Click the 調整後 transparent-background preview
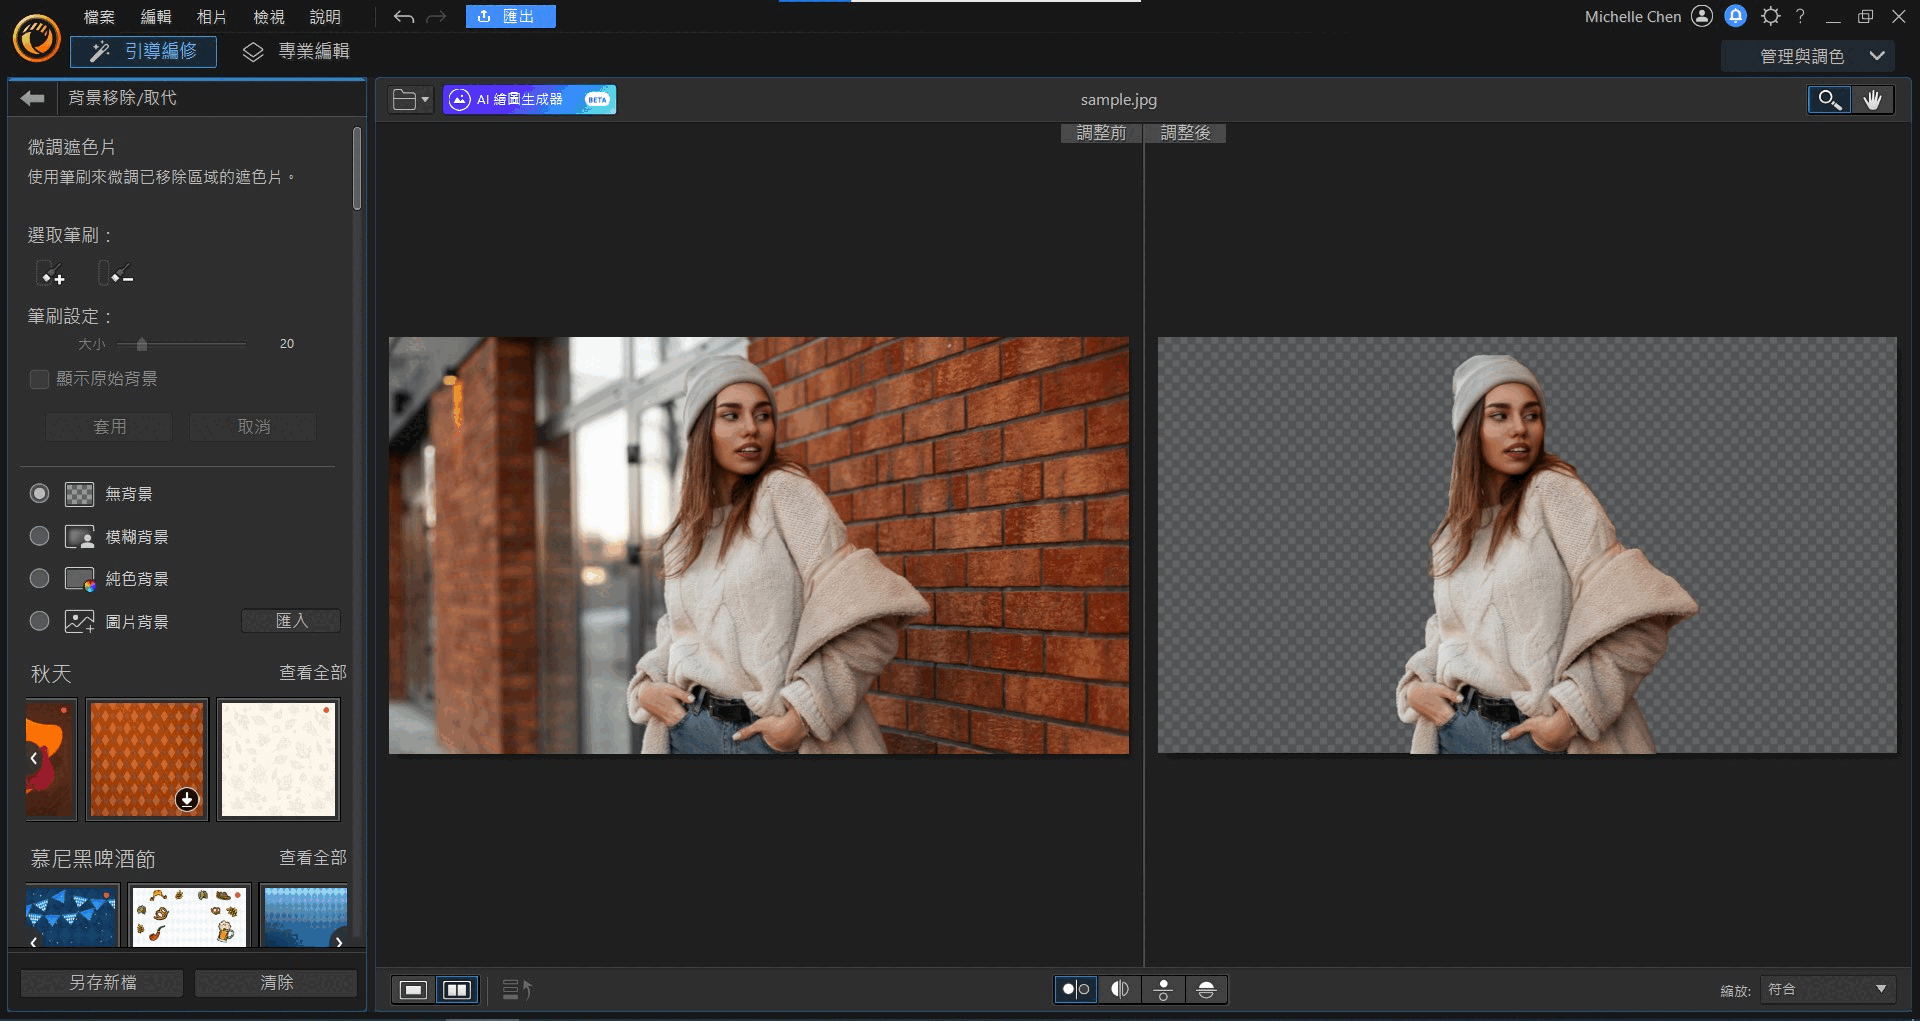Image resolution: width=1920 pixels, height=1021 pixels. click(1527, 545)
